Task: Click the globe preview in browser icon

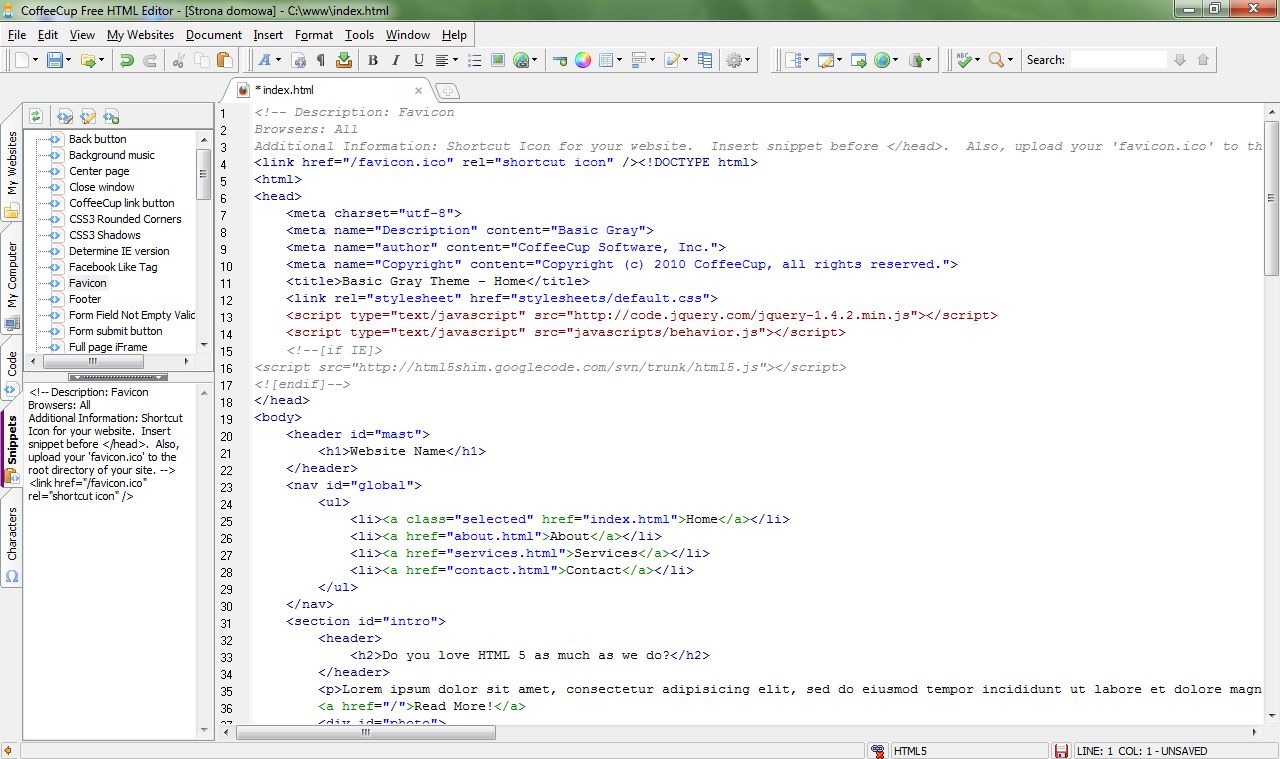Action: coord(882,60)
